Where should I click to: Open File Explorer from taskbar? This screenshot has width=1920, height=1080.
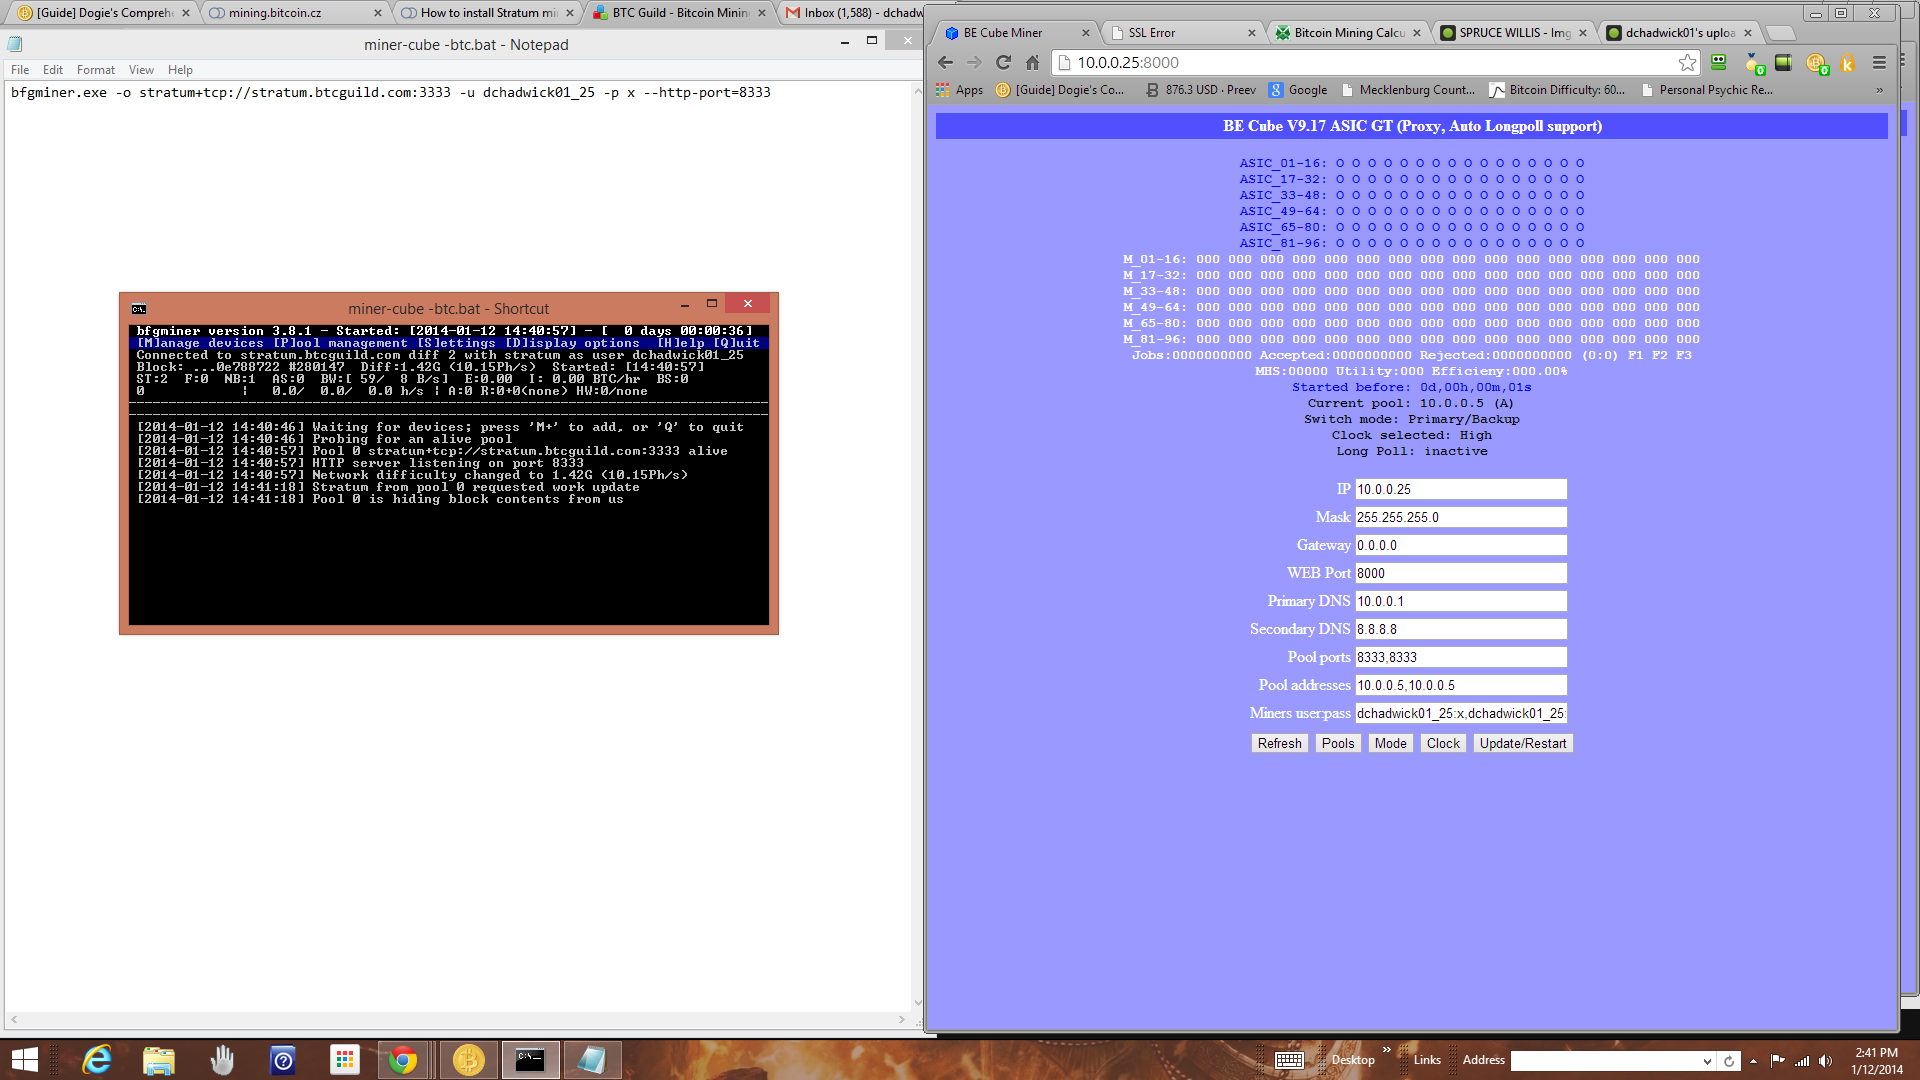158,1060
